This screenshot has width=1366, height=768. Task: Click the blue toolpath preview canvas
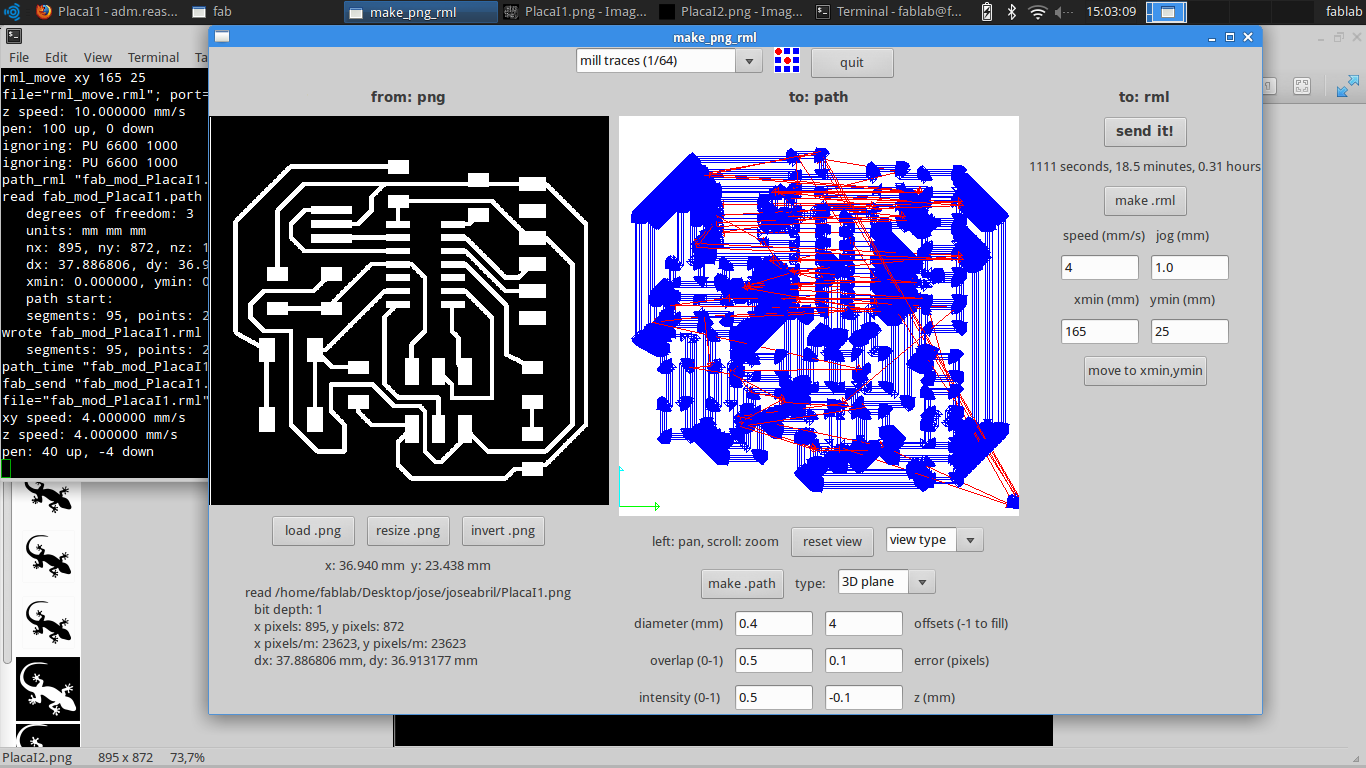819,316
